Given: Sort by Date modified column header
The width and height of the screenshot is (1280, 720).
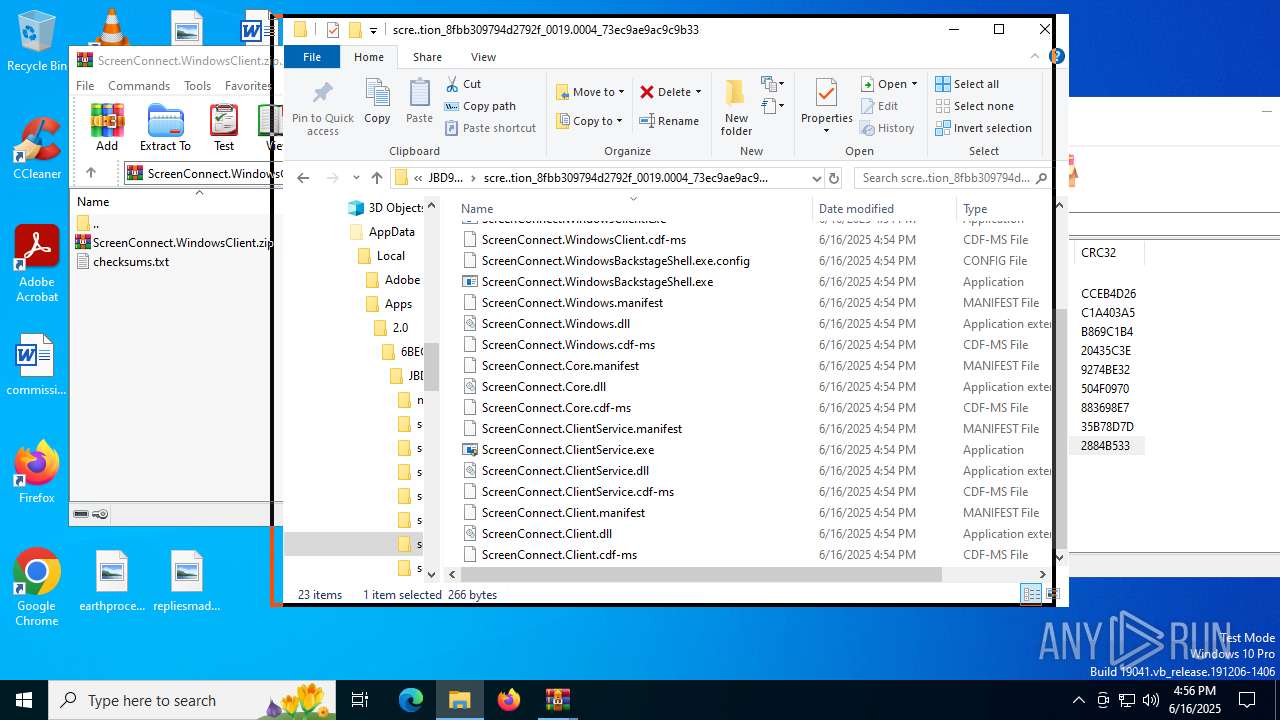Looking at the screenshot, I should [x=856, y=209].
